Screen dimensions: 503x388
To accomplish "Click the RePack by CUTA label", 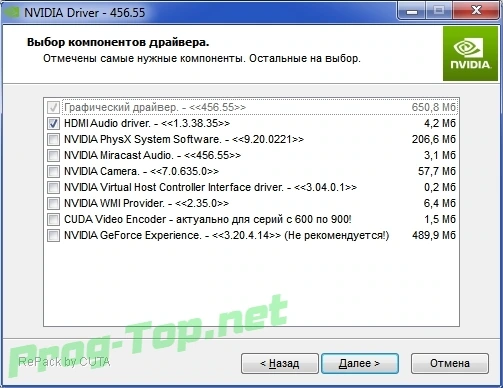I will tap(64, 362).
